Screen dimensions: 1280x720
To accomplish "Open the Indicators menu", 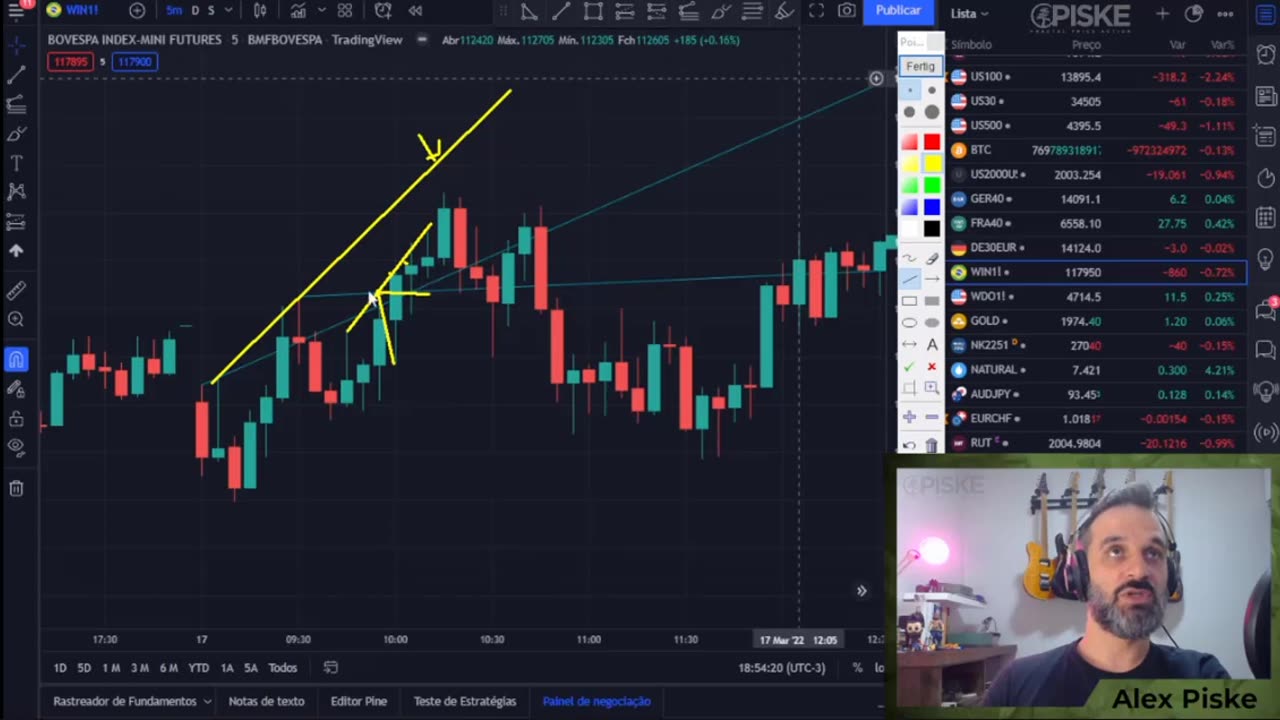I will click(297, 10).
